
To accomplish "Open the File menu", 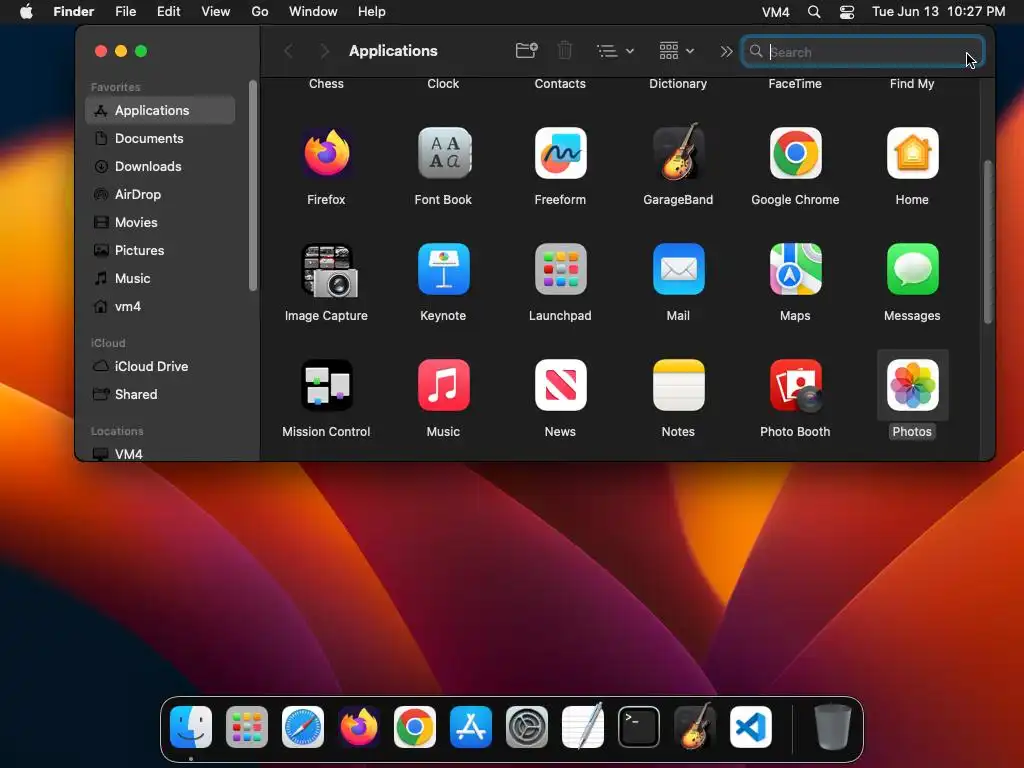I will pos(125,12).
